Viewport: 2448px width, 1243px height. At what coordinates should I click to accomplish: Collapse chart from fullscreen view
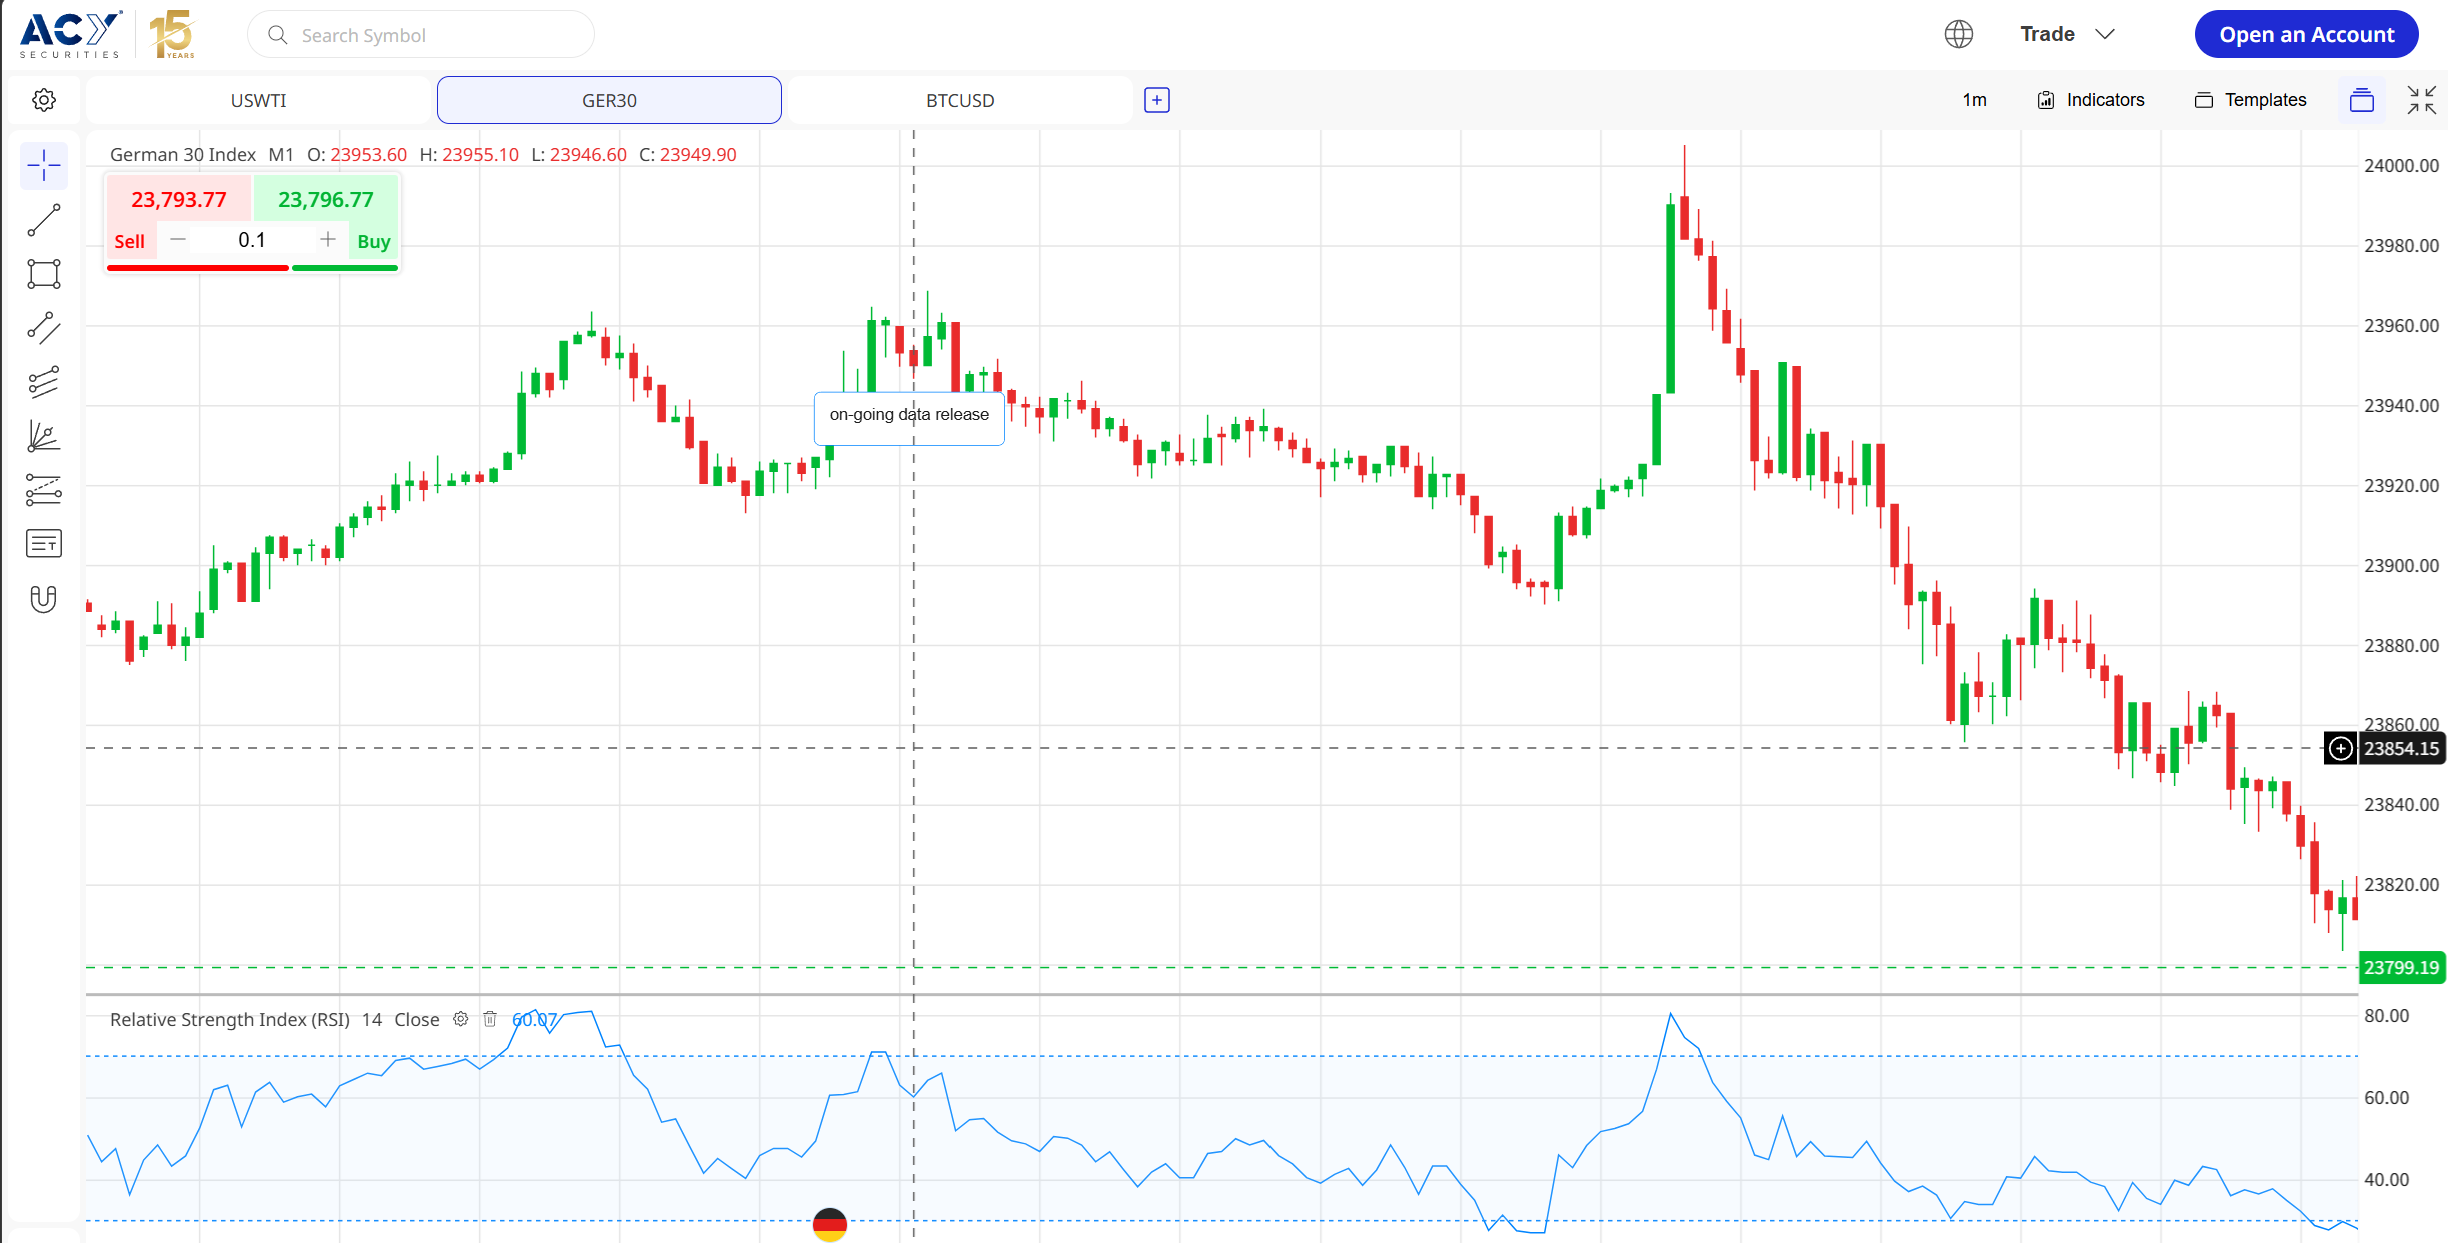click(2421, 100)
